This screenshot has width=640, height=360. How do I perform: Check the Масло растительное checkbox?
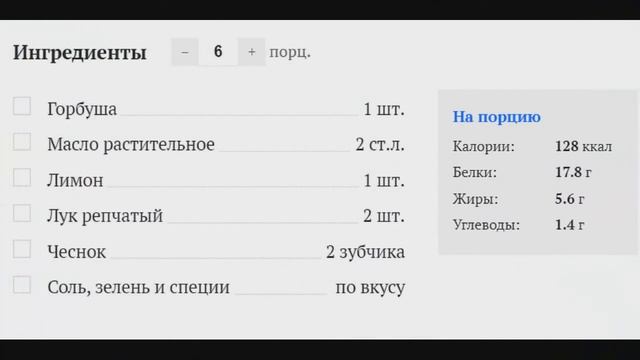22,142
